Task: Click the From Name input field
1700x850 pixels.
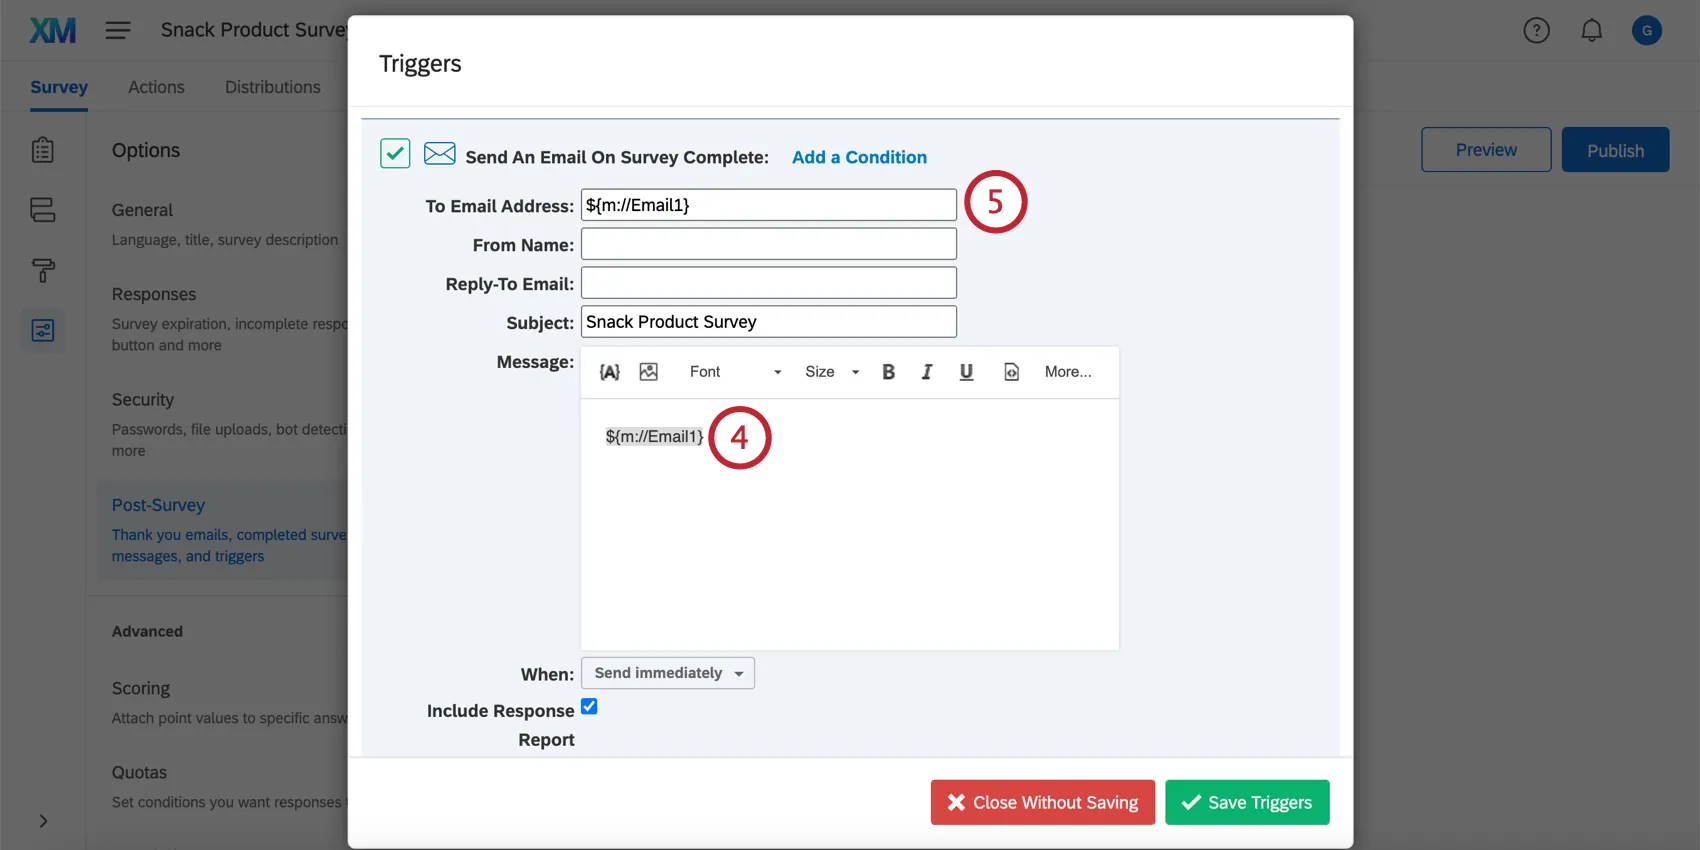Action: coord(768,244)
